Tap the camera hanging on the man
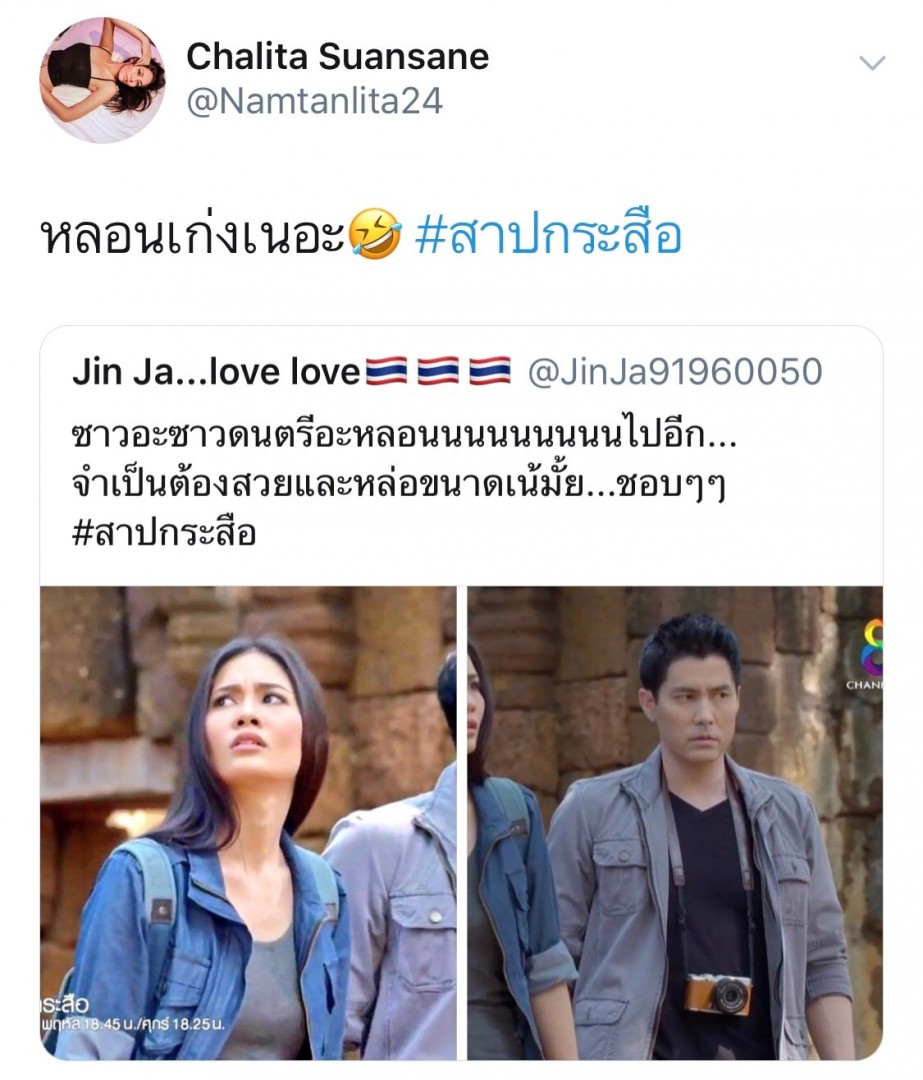 (x=717, y=994)
